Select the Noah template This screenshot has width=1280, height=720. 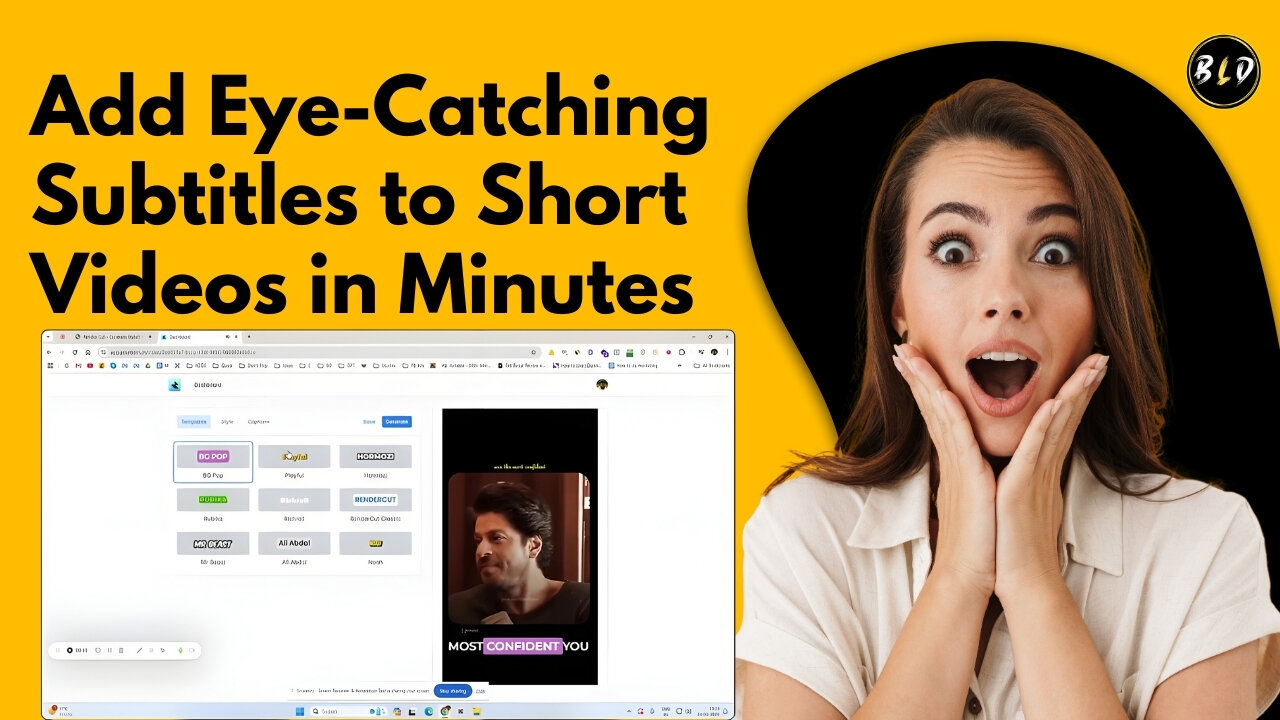pyautogui.click(x=375, y=548)
